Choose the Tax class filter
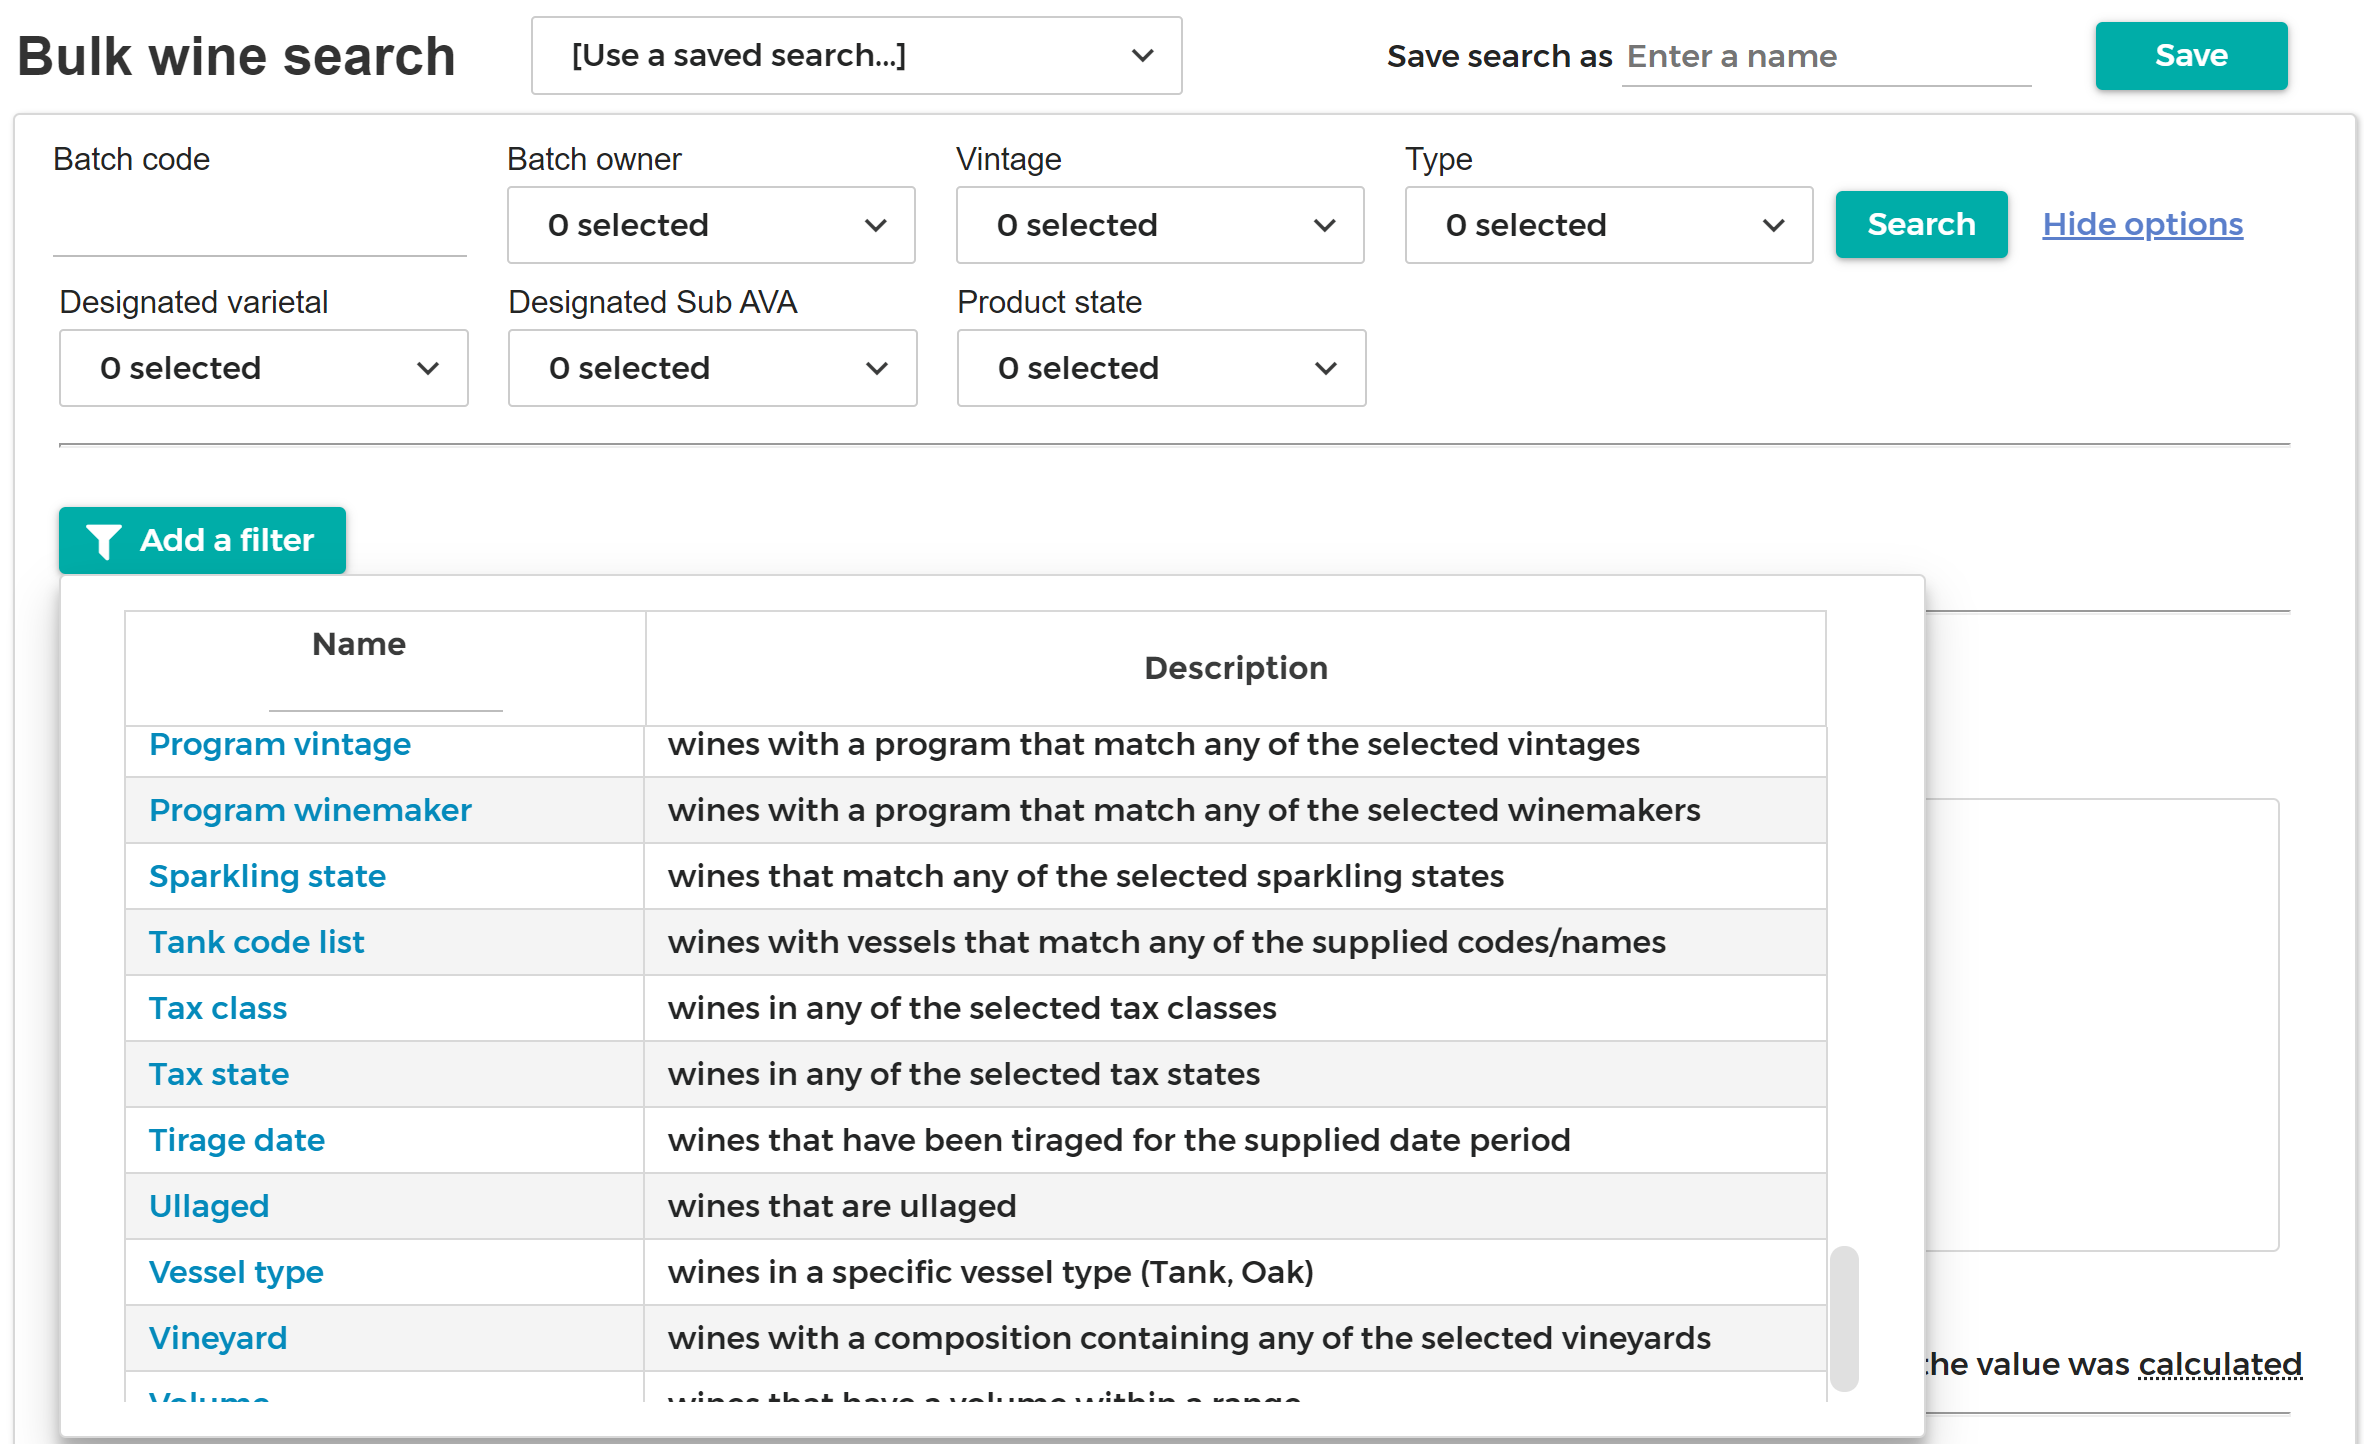 point(218,1008)
